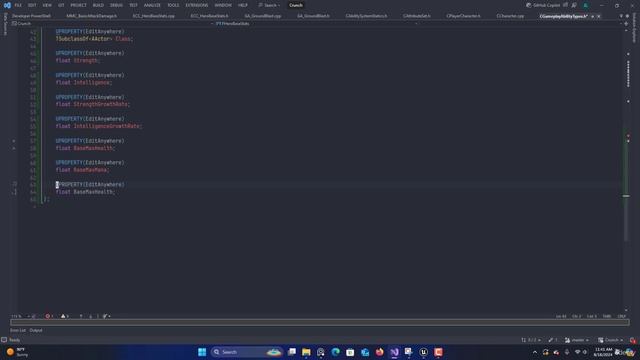Click 'float Strength;' code line
The image size is (640, 360).
[78, 60]
